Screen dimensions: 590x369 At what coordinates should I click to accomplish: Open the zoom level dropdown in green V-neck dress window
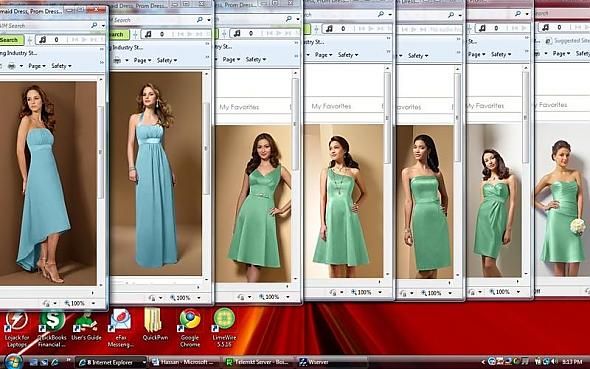288,297
